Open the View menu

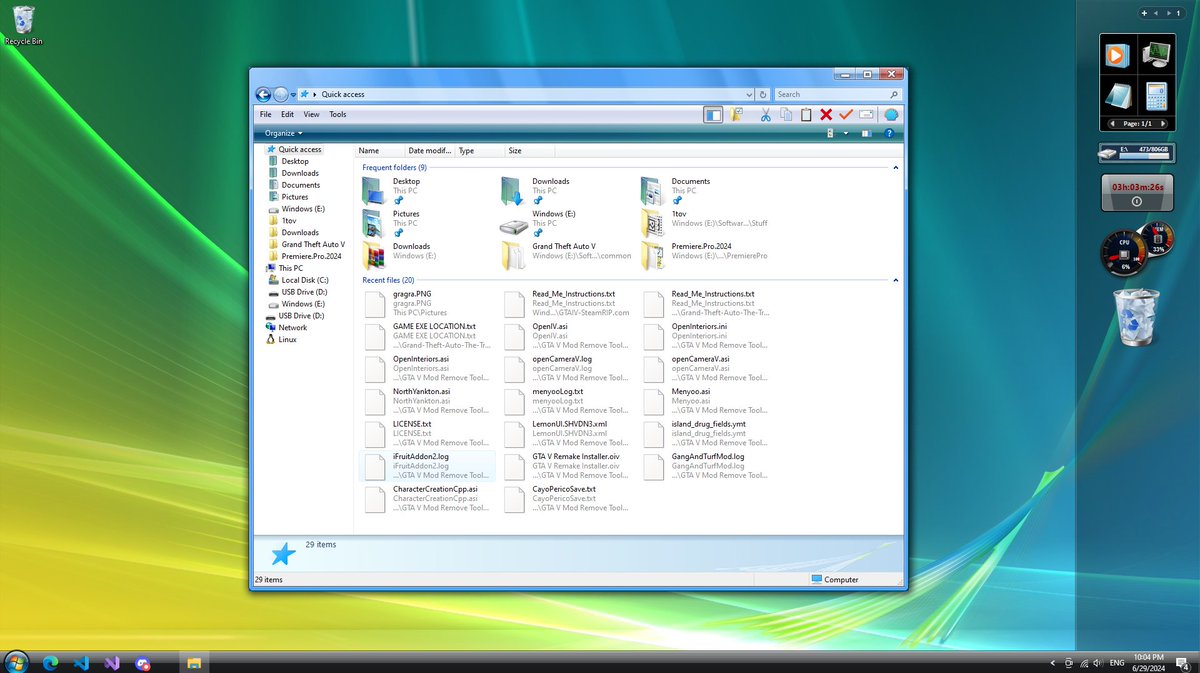click(312, 114)
